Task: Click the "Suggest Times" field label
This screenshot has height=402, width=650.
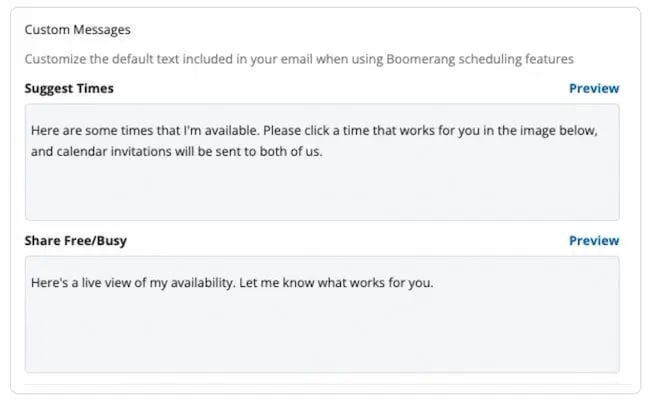Action: (x=69, y=88)
